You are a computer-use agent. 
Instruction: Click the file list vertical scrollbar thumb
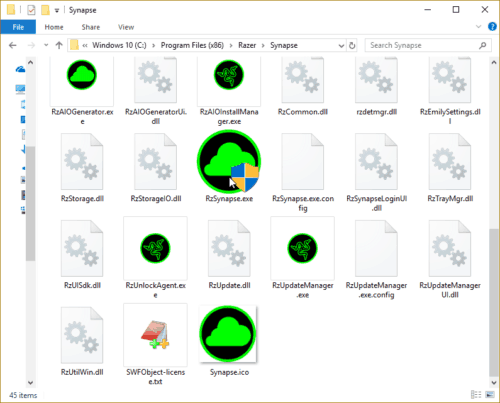coord(493,302)
